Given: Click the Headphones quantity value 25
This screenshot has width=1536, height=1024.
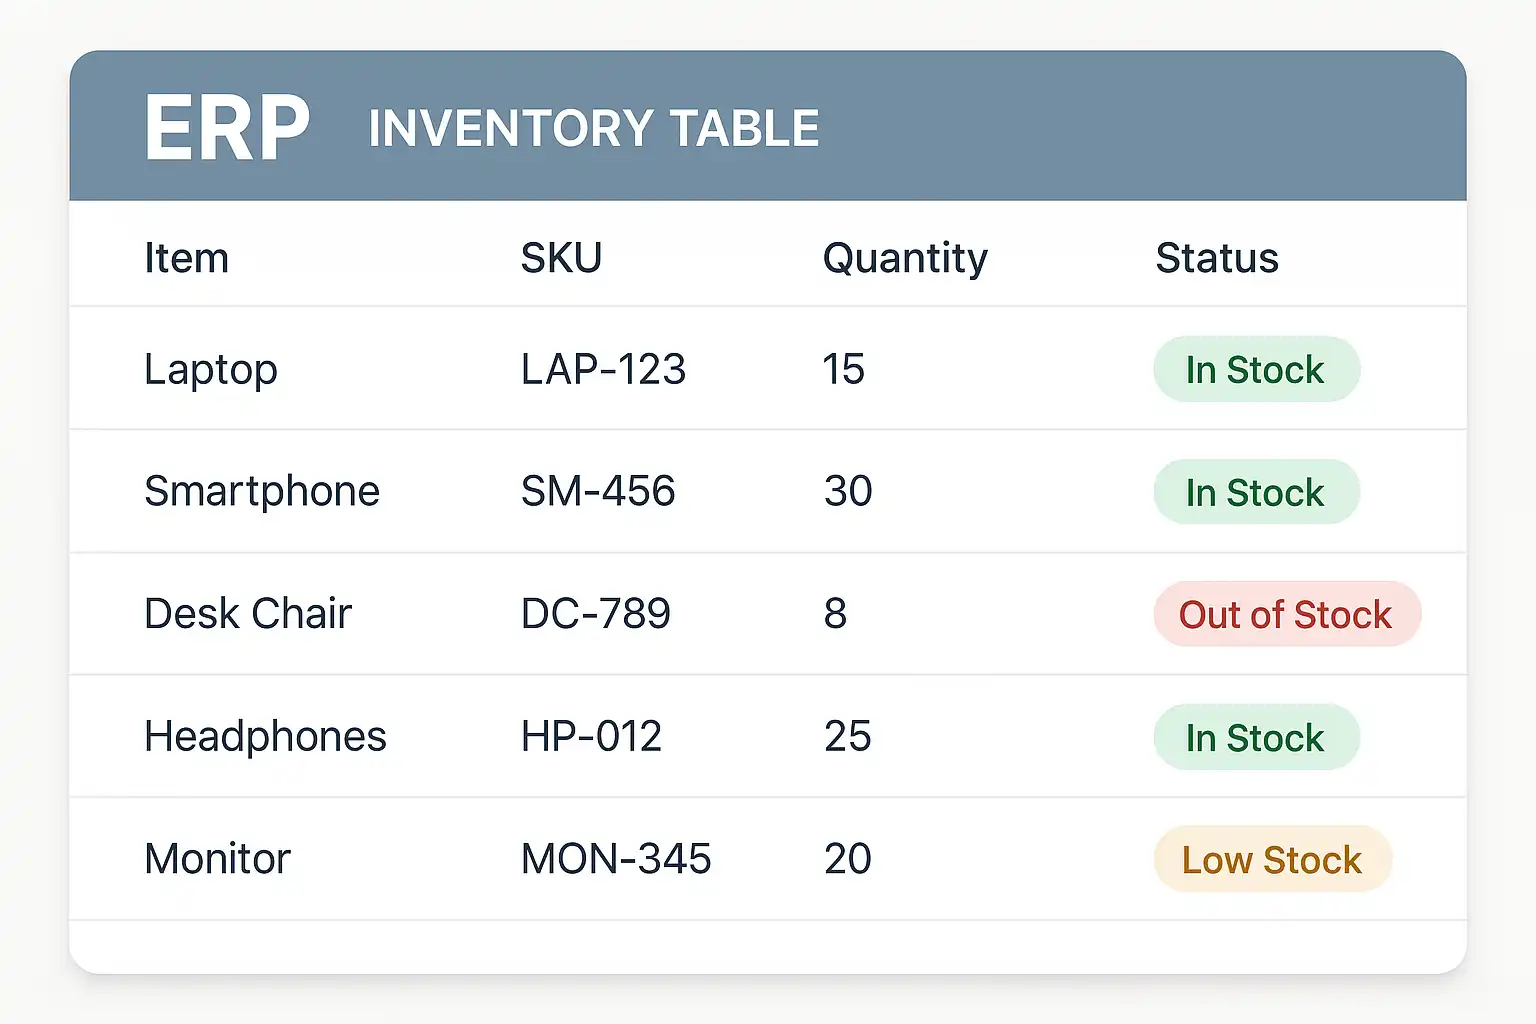Looking at the screenshot, I should [x=847, y=736].
